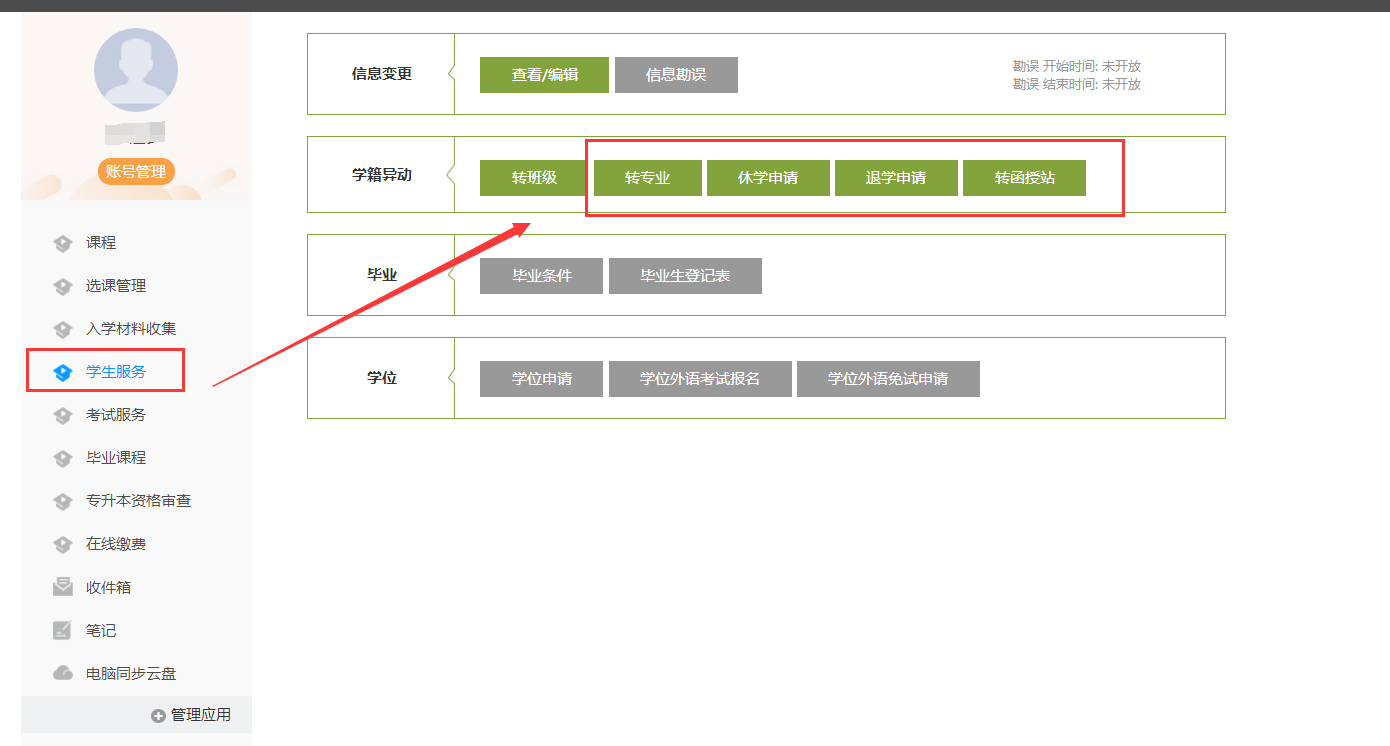Go to 入学材料收集

tap(130, 329)
